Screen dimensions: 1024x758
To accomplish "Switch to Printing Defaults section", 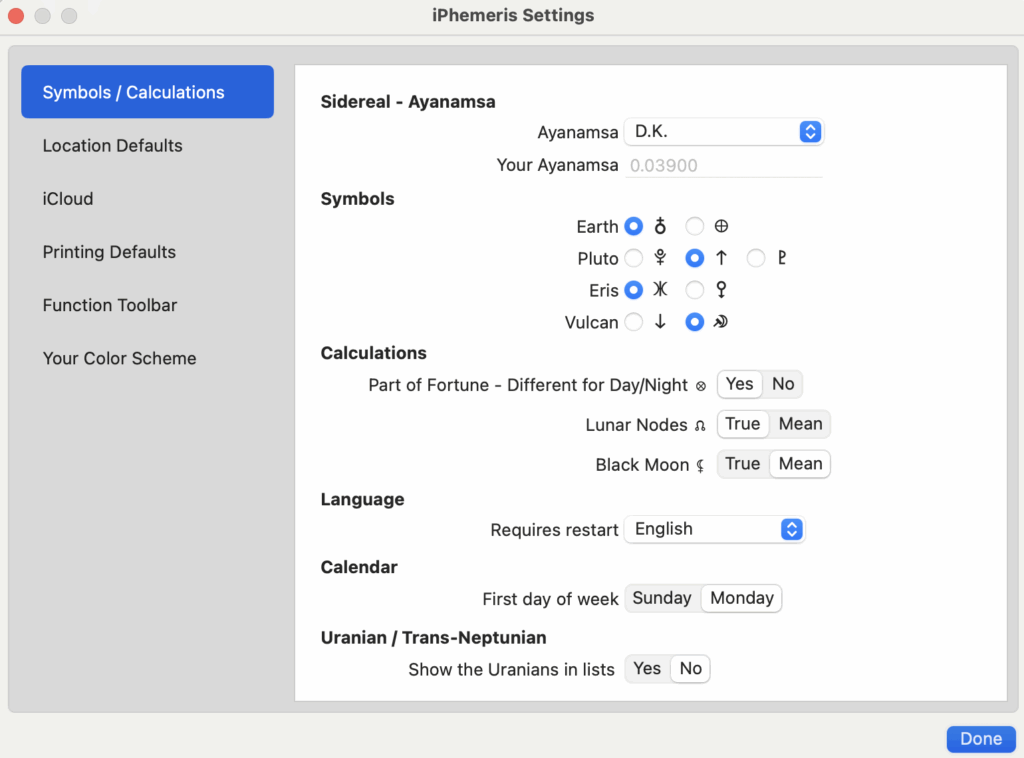I will pyautogui.click(x=109, y=252).
